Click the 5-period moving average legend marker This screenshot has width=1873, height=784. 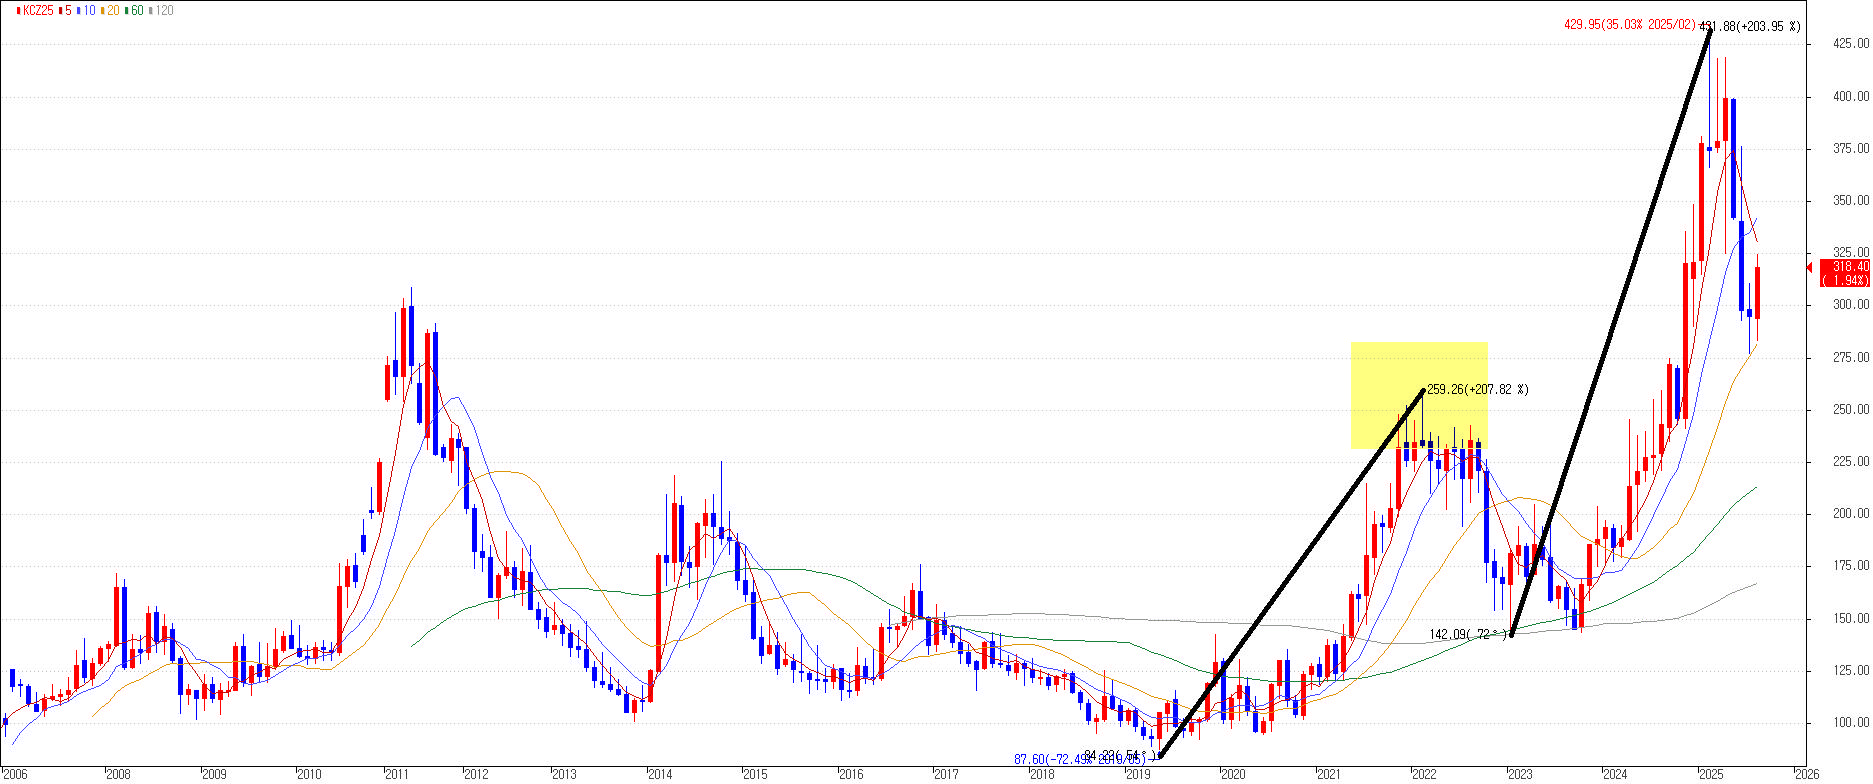pyautogui.click(x=66, y=10)
